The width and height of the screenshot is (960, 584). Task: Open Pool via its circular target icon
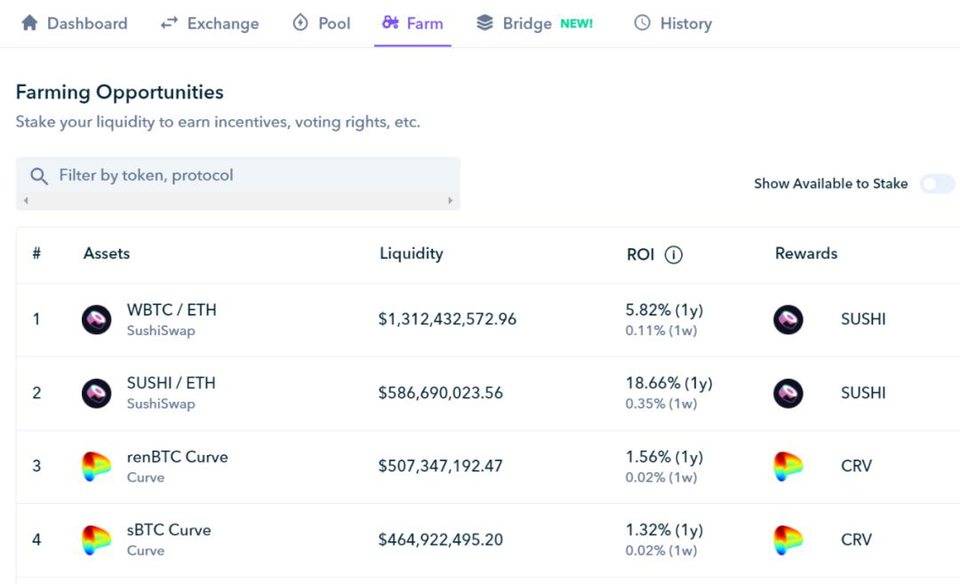pyautogui.click(x=298, y=23)
